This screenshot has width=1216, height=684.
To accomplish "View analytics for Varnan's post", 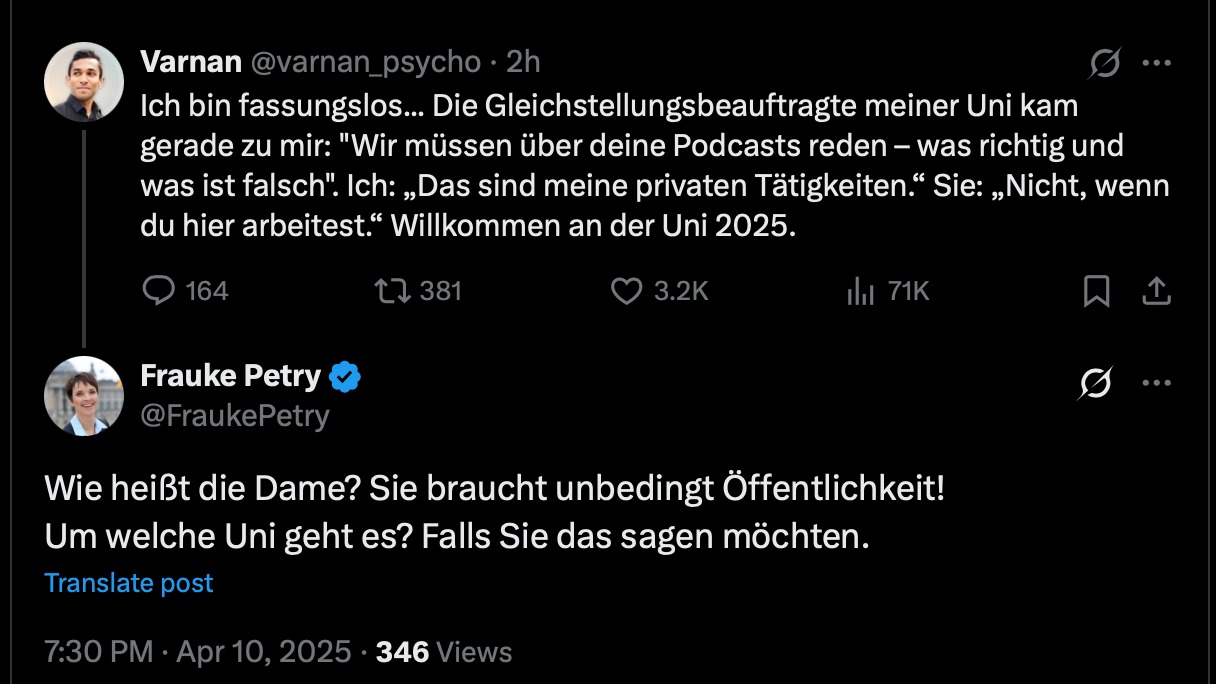I will (861, 290).
